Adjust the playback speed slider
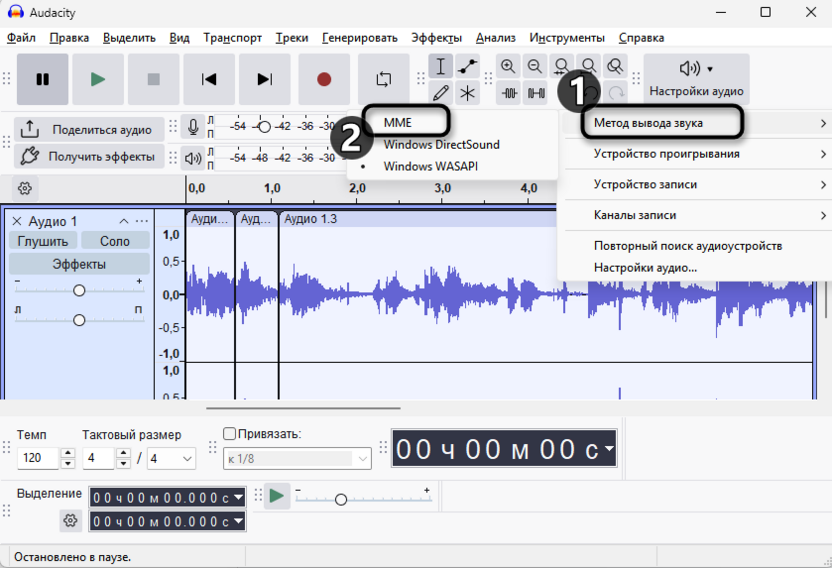Viewport: 832px width, 568px height. [x=341, y=500]
